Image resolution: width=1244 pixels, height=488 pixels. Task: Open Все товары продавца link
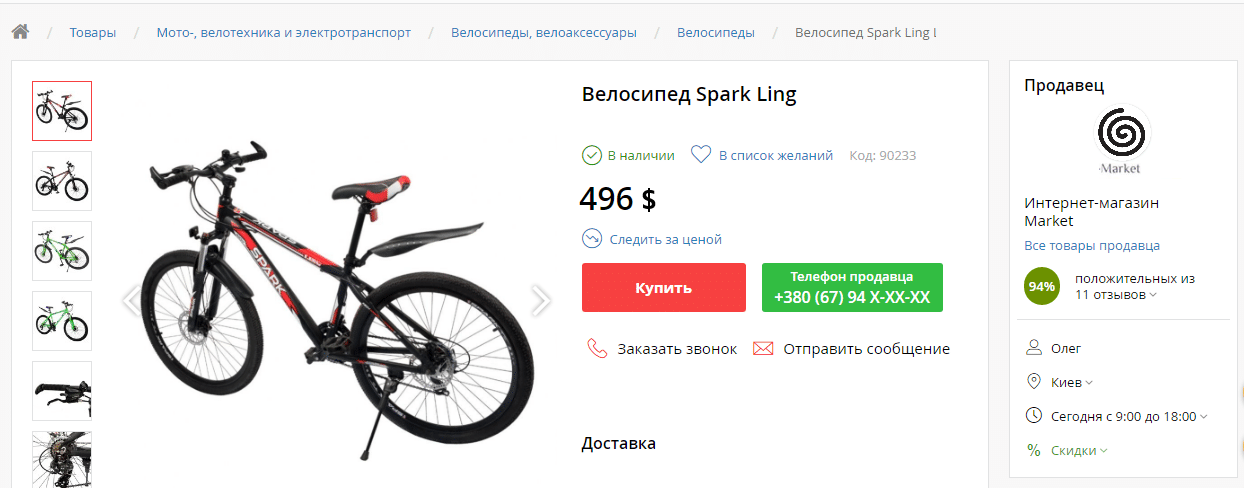pyautogui.click(x=1092, y=245)
